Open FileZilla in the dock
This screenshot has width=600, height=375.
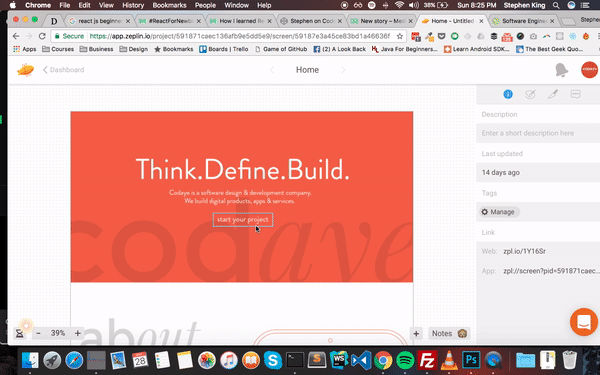click(x=427, y=360)
